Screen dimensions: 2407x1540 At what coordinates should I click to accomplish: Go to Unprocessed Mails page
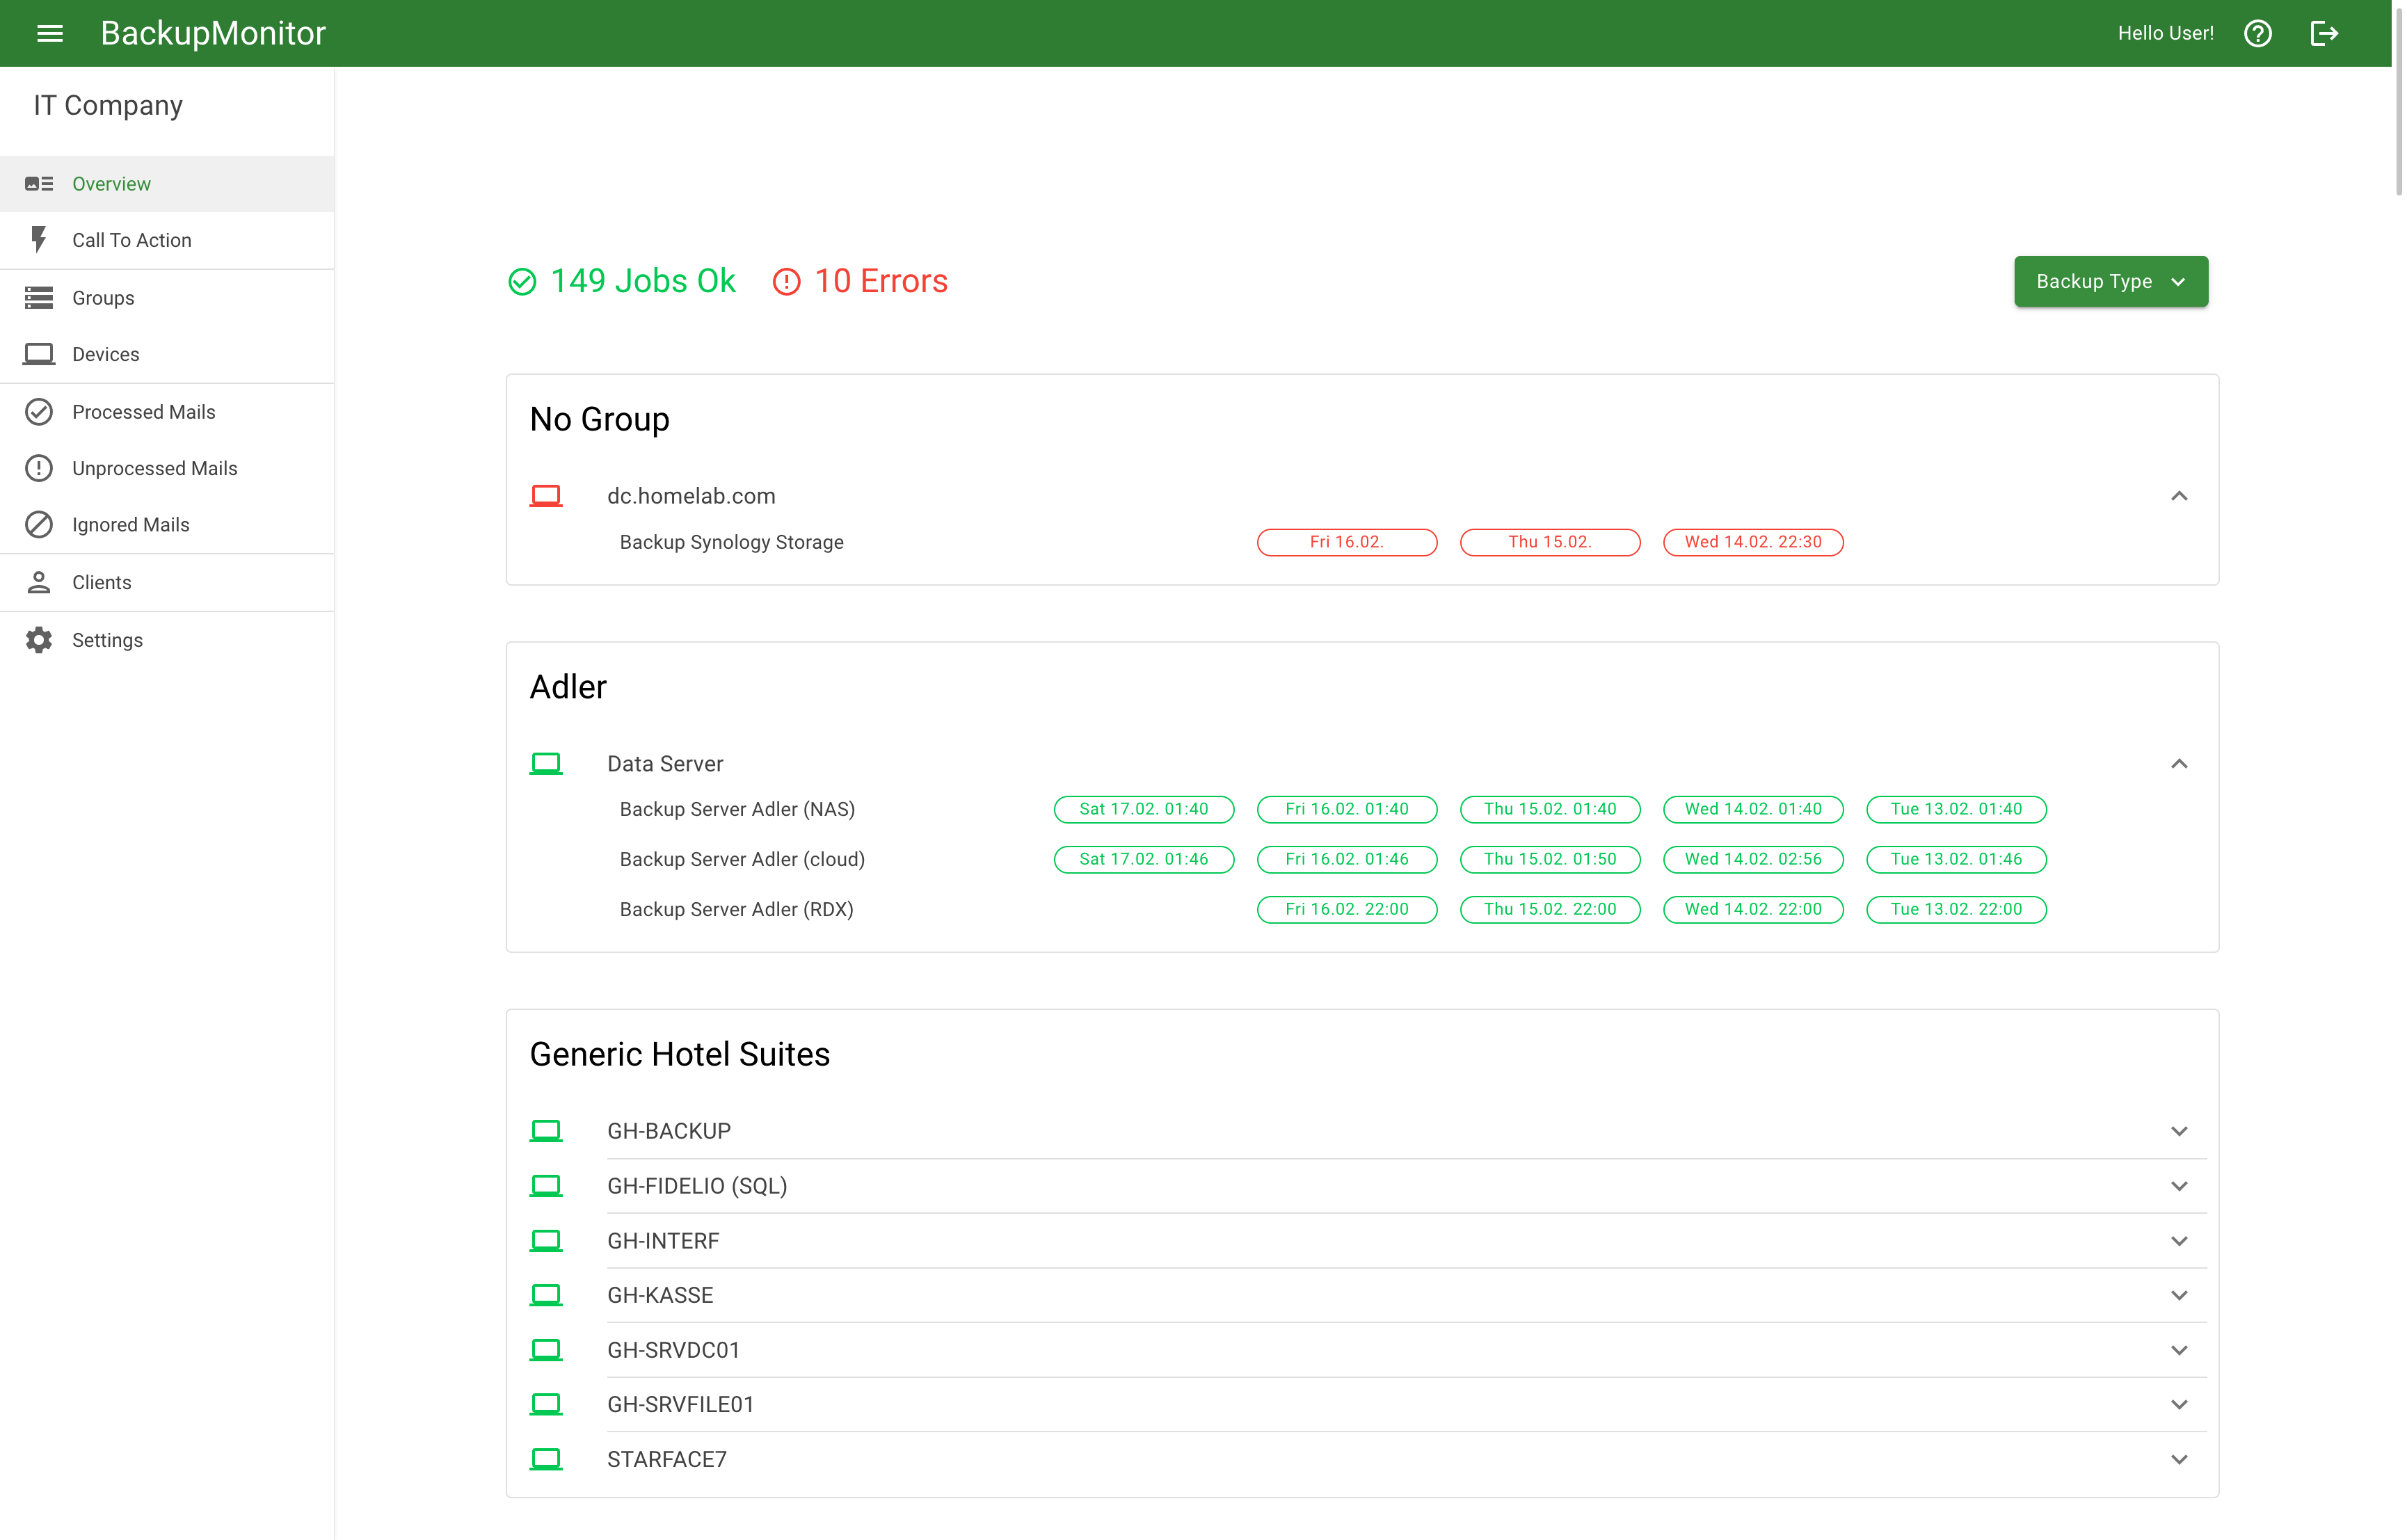154,468
